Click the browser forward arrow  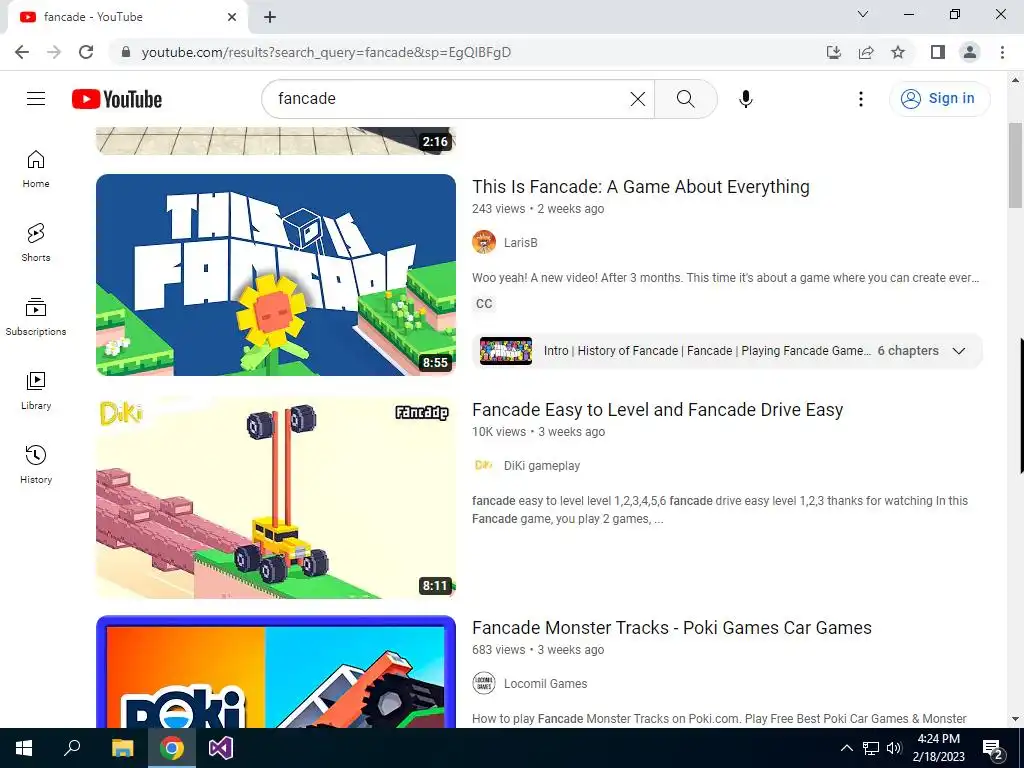point(54,52)
